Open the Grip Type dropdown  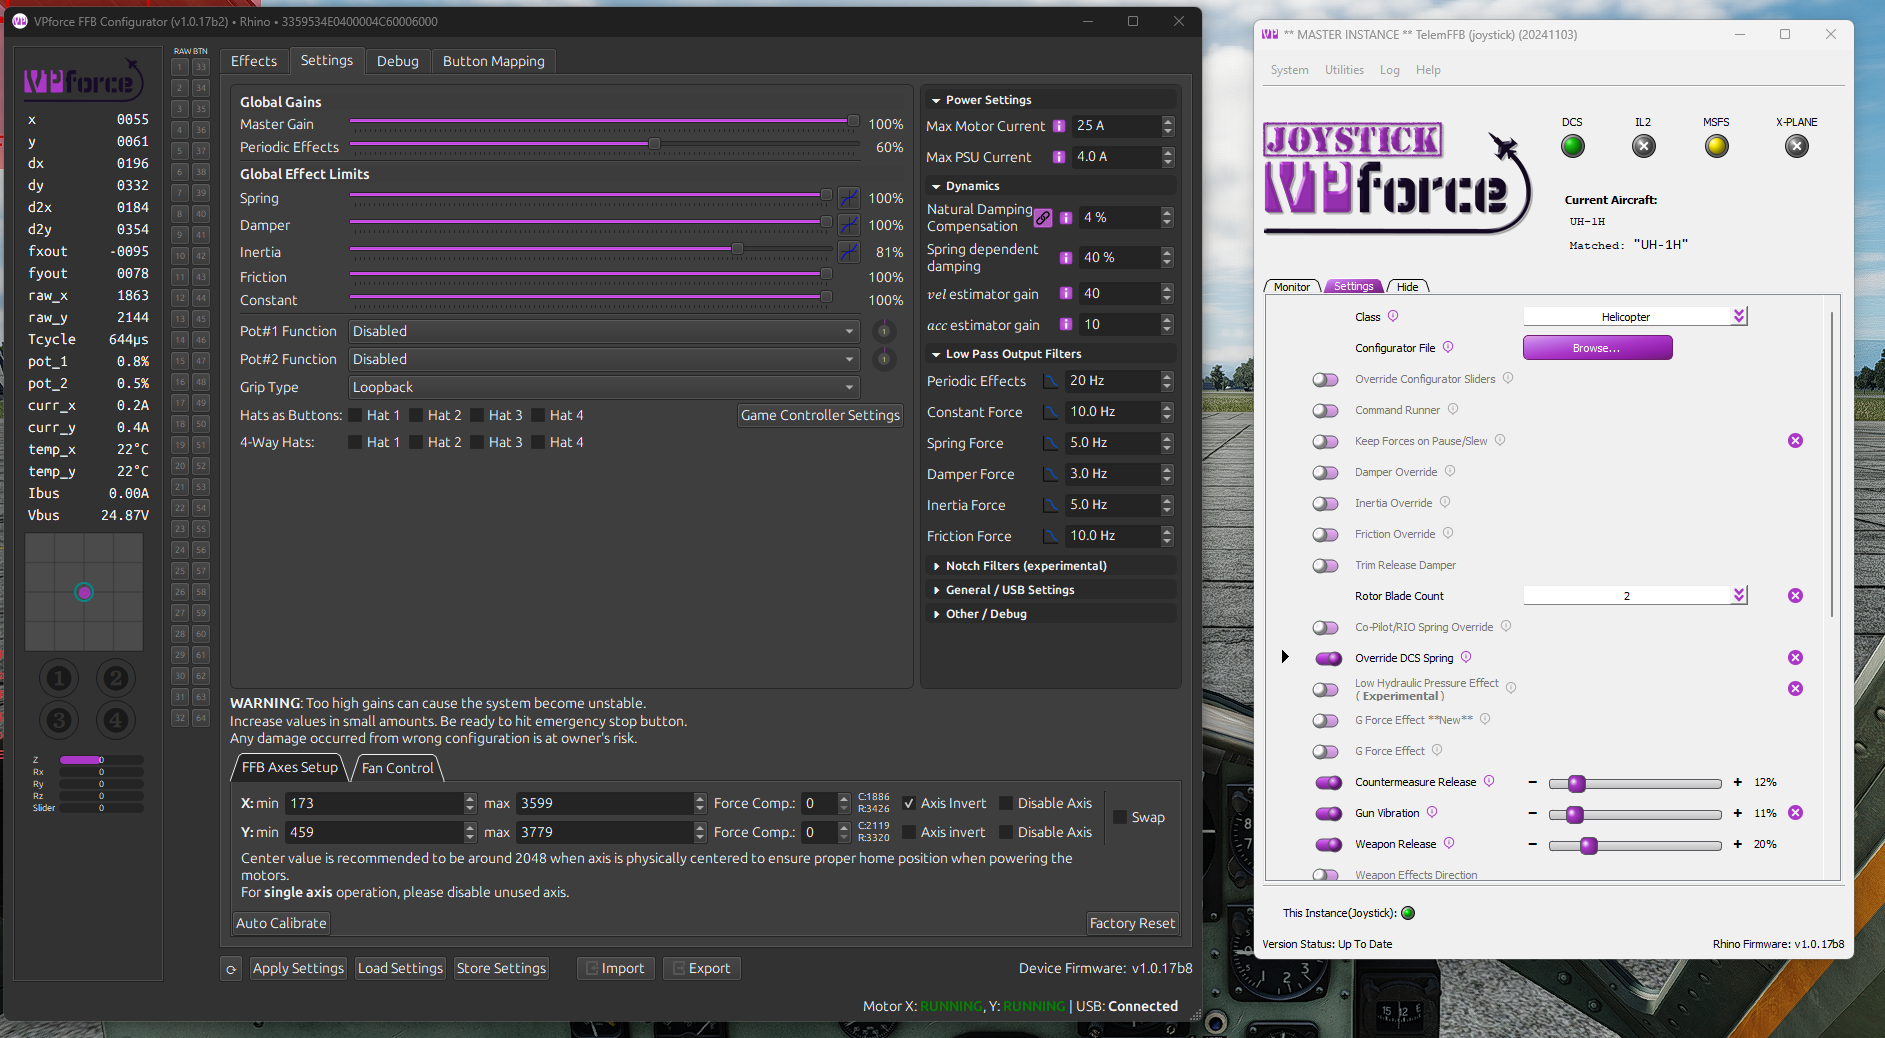604,387
